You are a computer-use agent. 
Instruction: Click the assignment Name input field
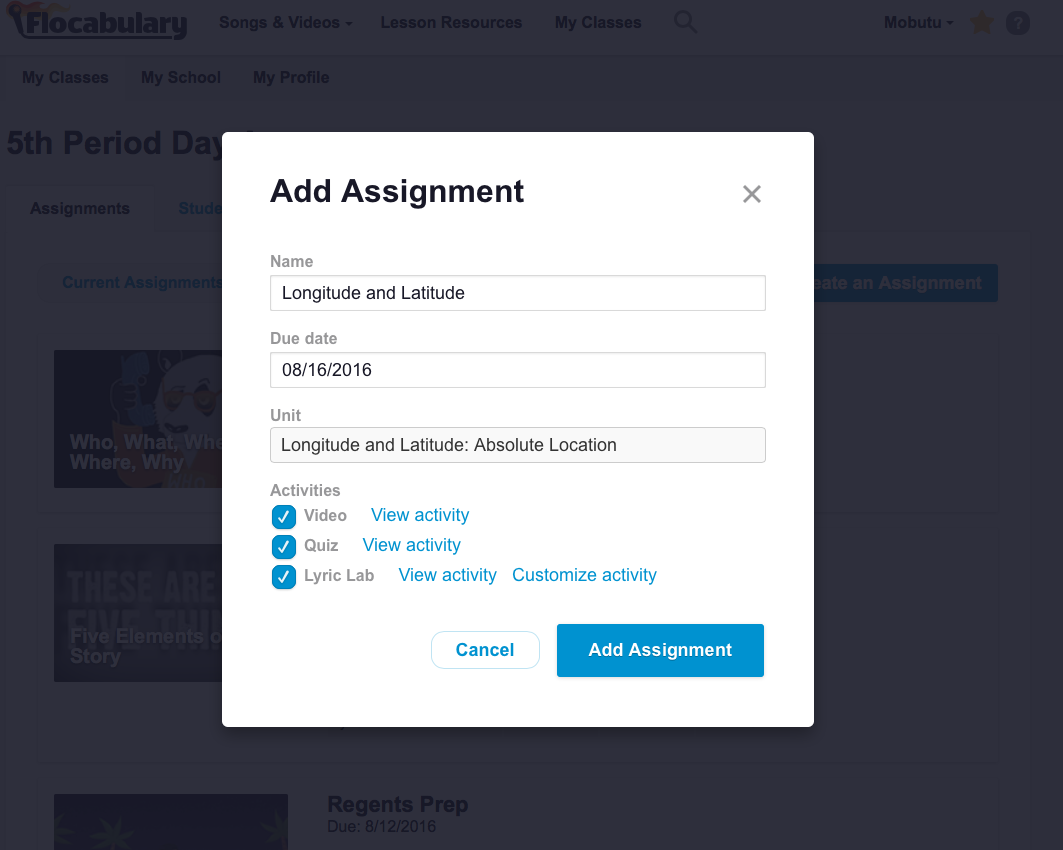pyautogui.click(x=517, y=293)
